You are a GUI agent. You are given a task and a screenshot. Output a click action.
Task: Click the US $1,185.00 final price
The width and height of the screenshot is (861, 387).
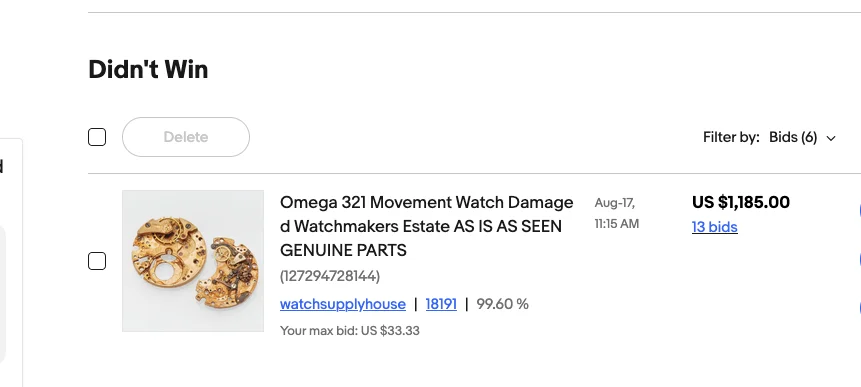(x=741, y=202)
